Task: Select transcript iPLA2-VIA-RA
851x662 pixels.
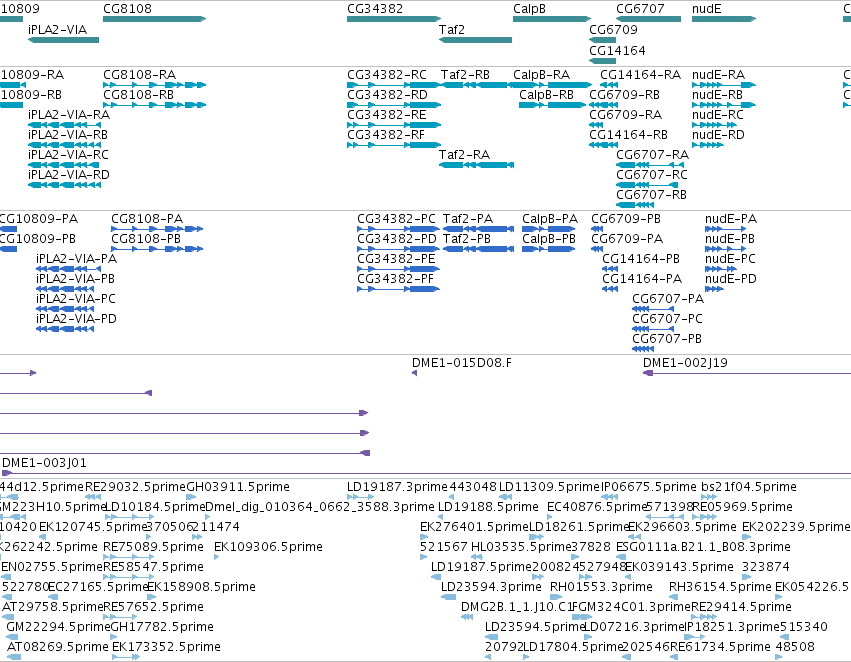Action: [69, 114]
